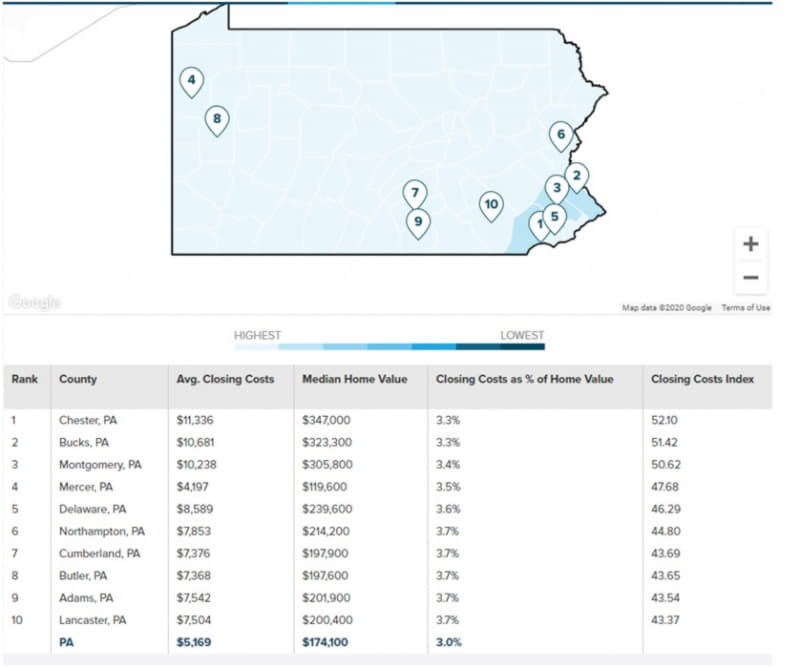Zoom out on the map
Screen dimensions: 800x668
pos(751,277)
